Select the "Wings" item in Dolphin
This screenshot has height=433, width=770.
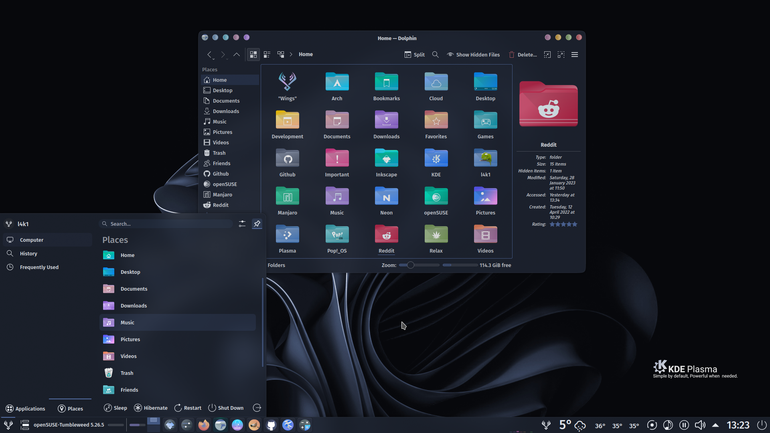click(x=287, y=86)
